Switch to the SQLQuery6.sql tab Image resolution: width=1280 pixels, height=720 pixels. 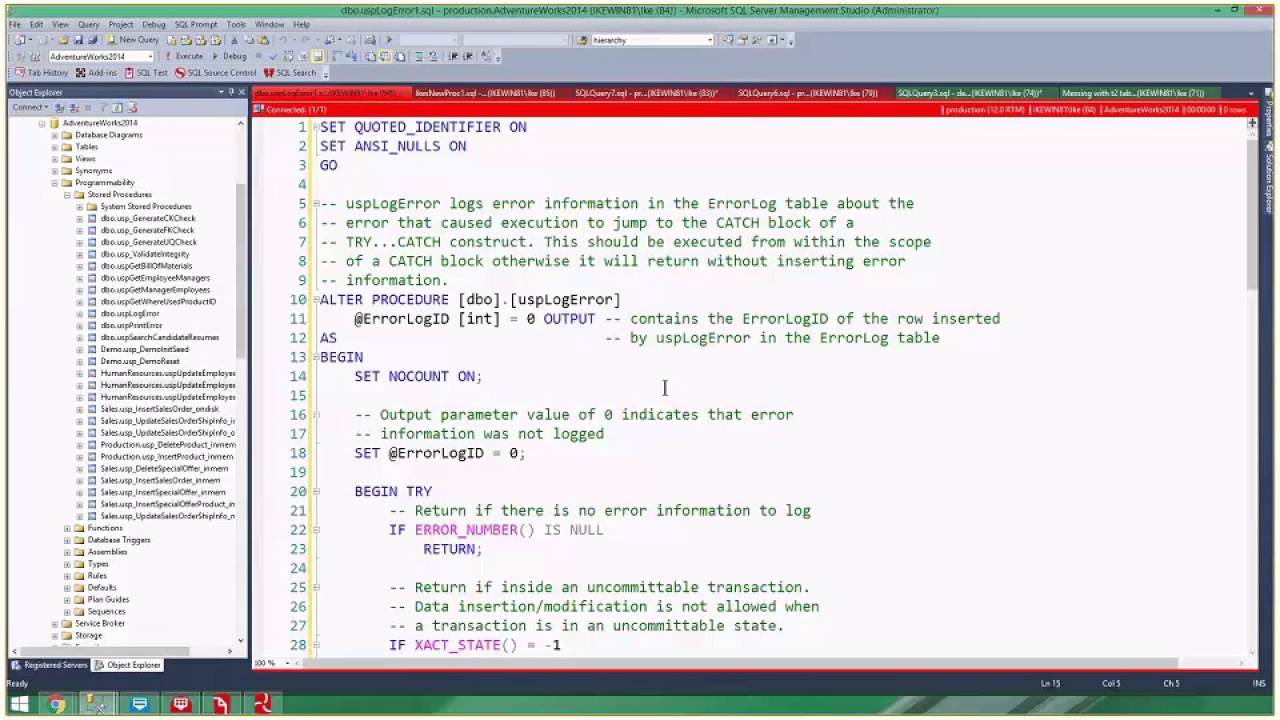click(x=807, y=93)
